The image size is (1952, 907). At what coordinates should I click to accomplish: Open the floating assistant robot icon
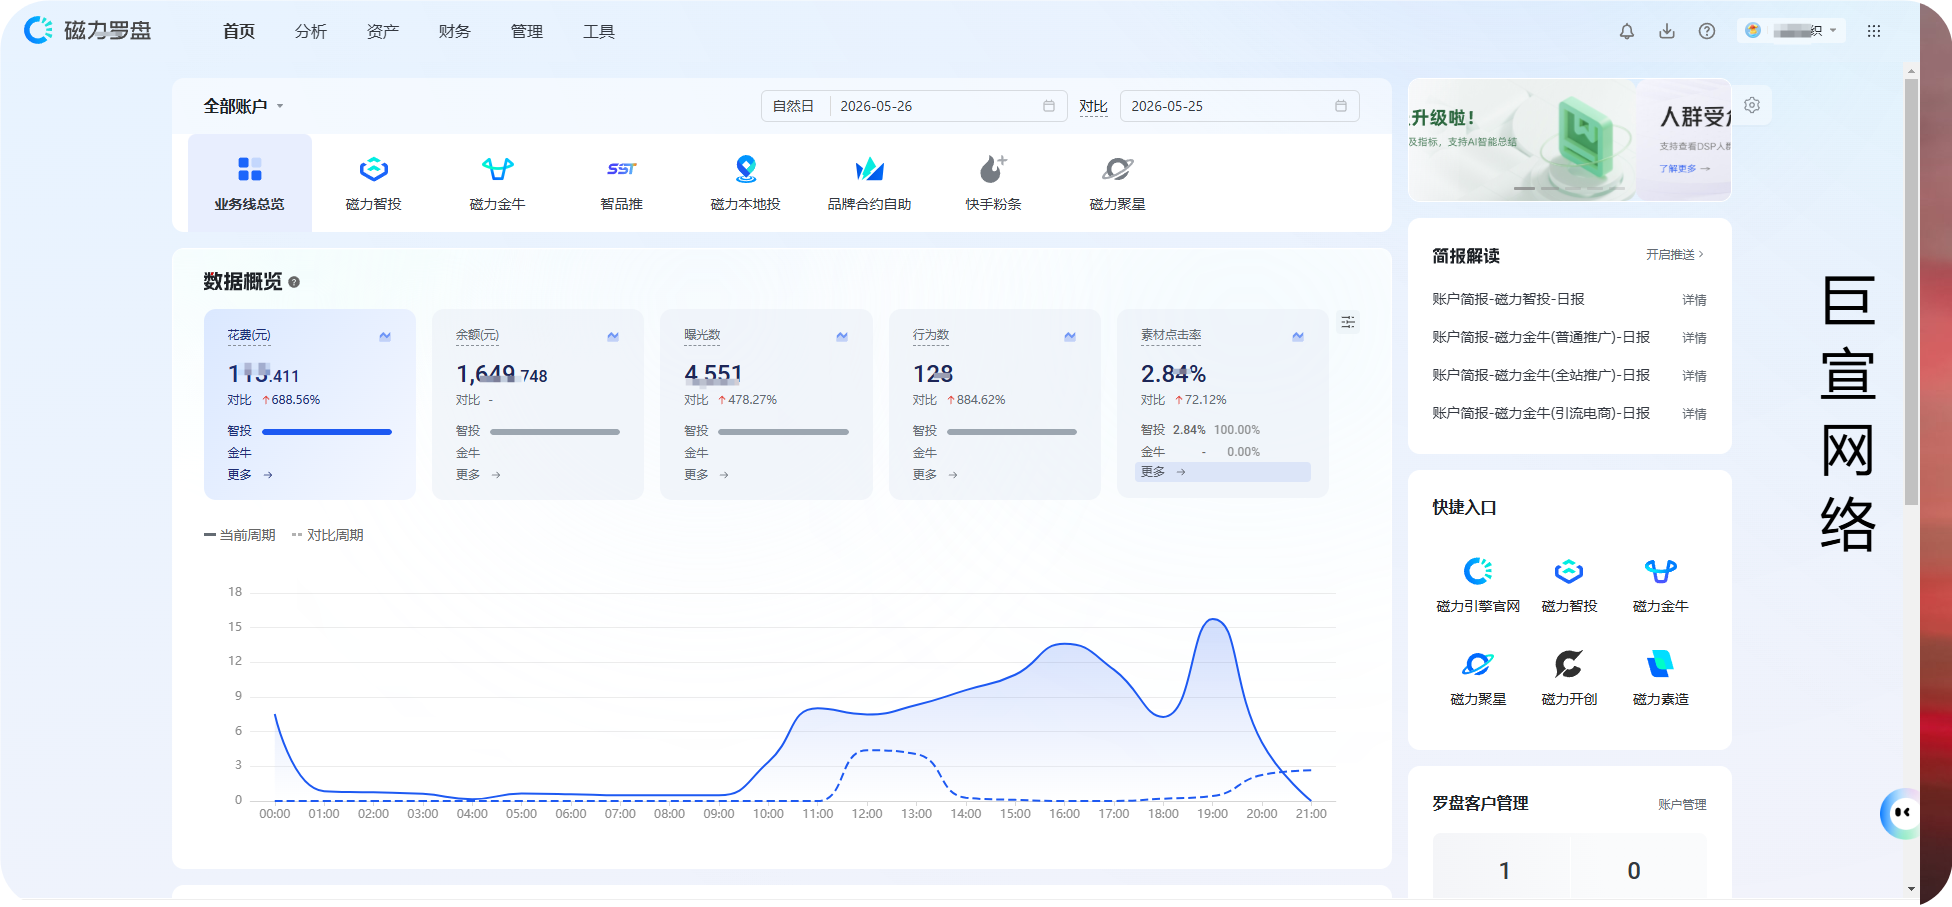point(1901,813)
